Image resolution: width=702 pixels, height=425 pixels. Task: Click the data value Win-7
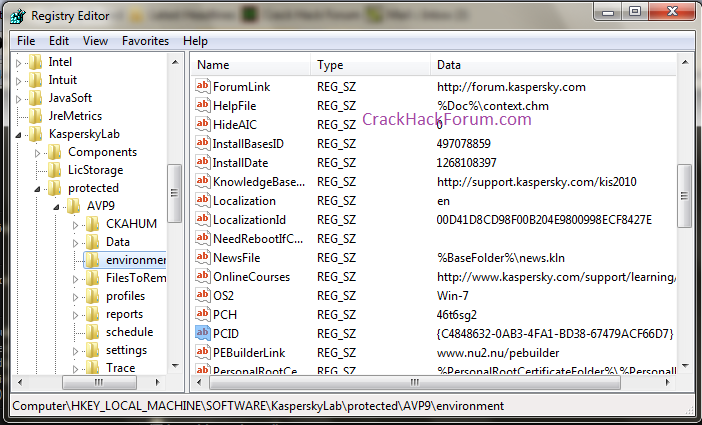[x=453, y=296]
